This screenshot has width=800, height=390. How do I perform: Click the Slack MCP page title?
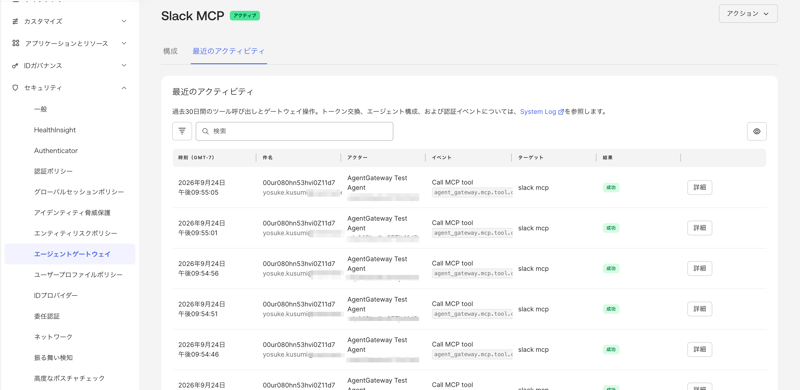pos(193,16)
